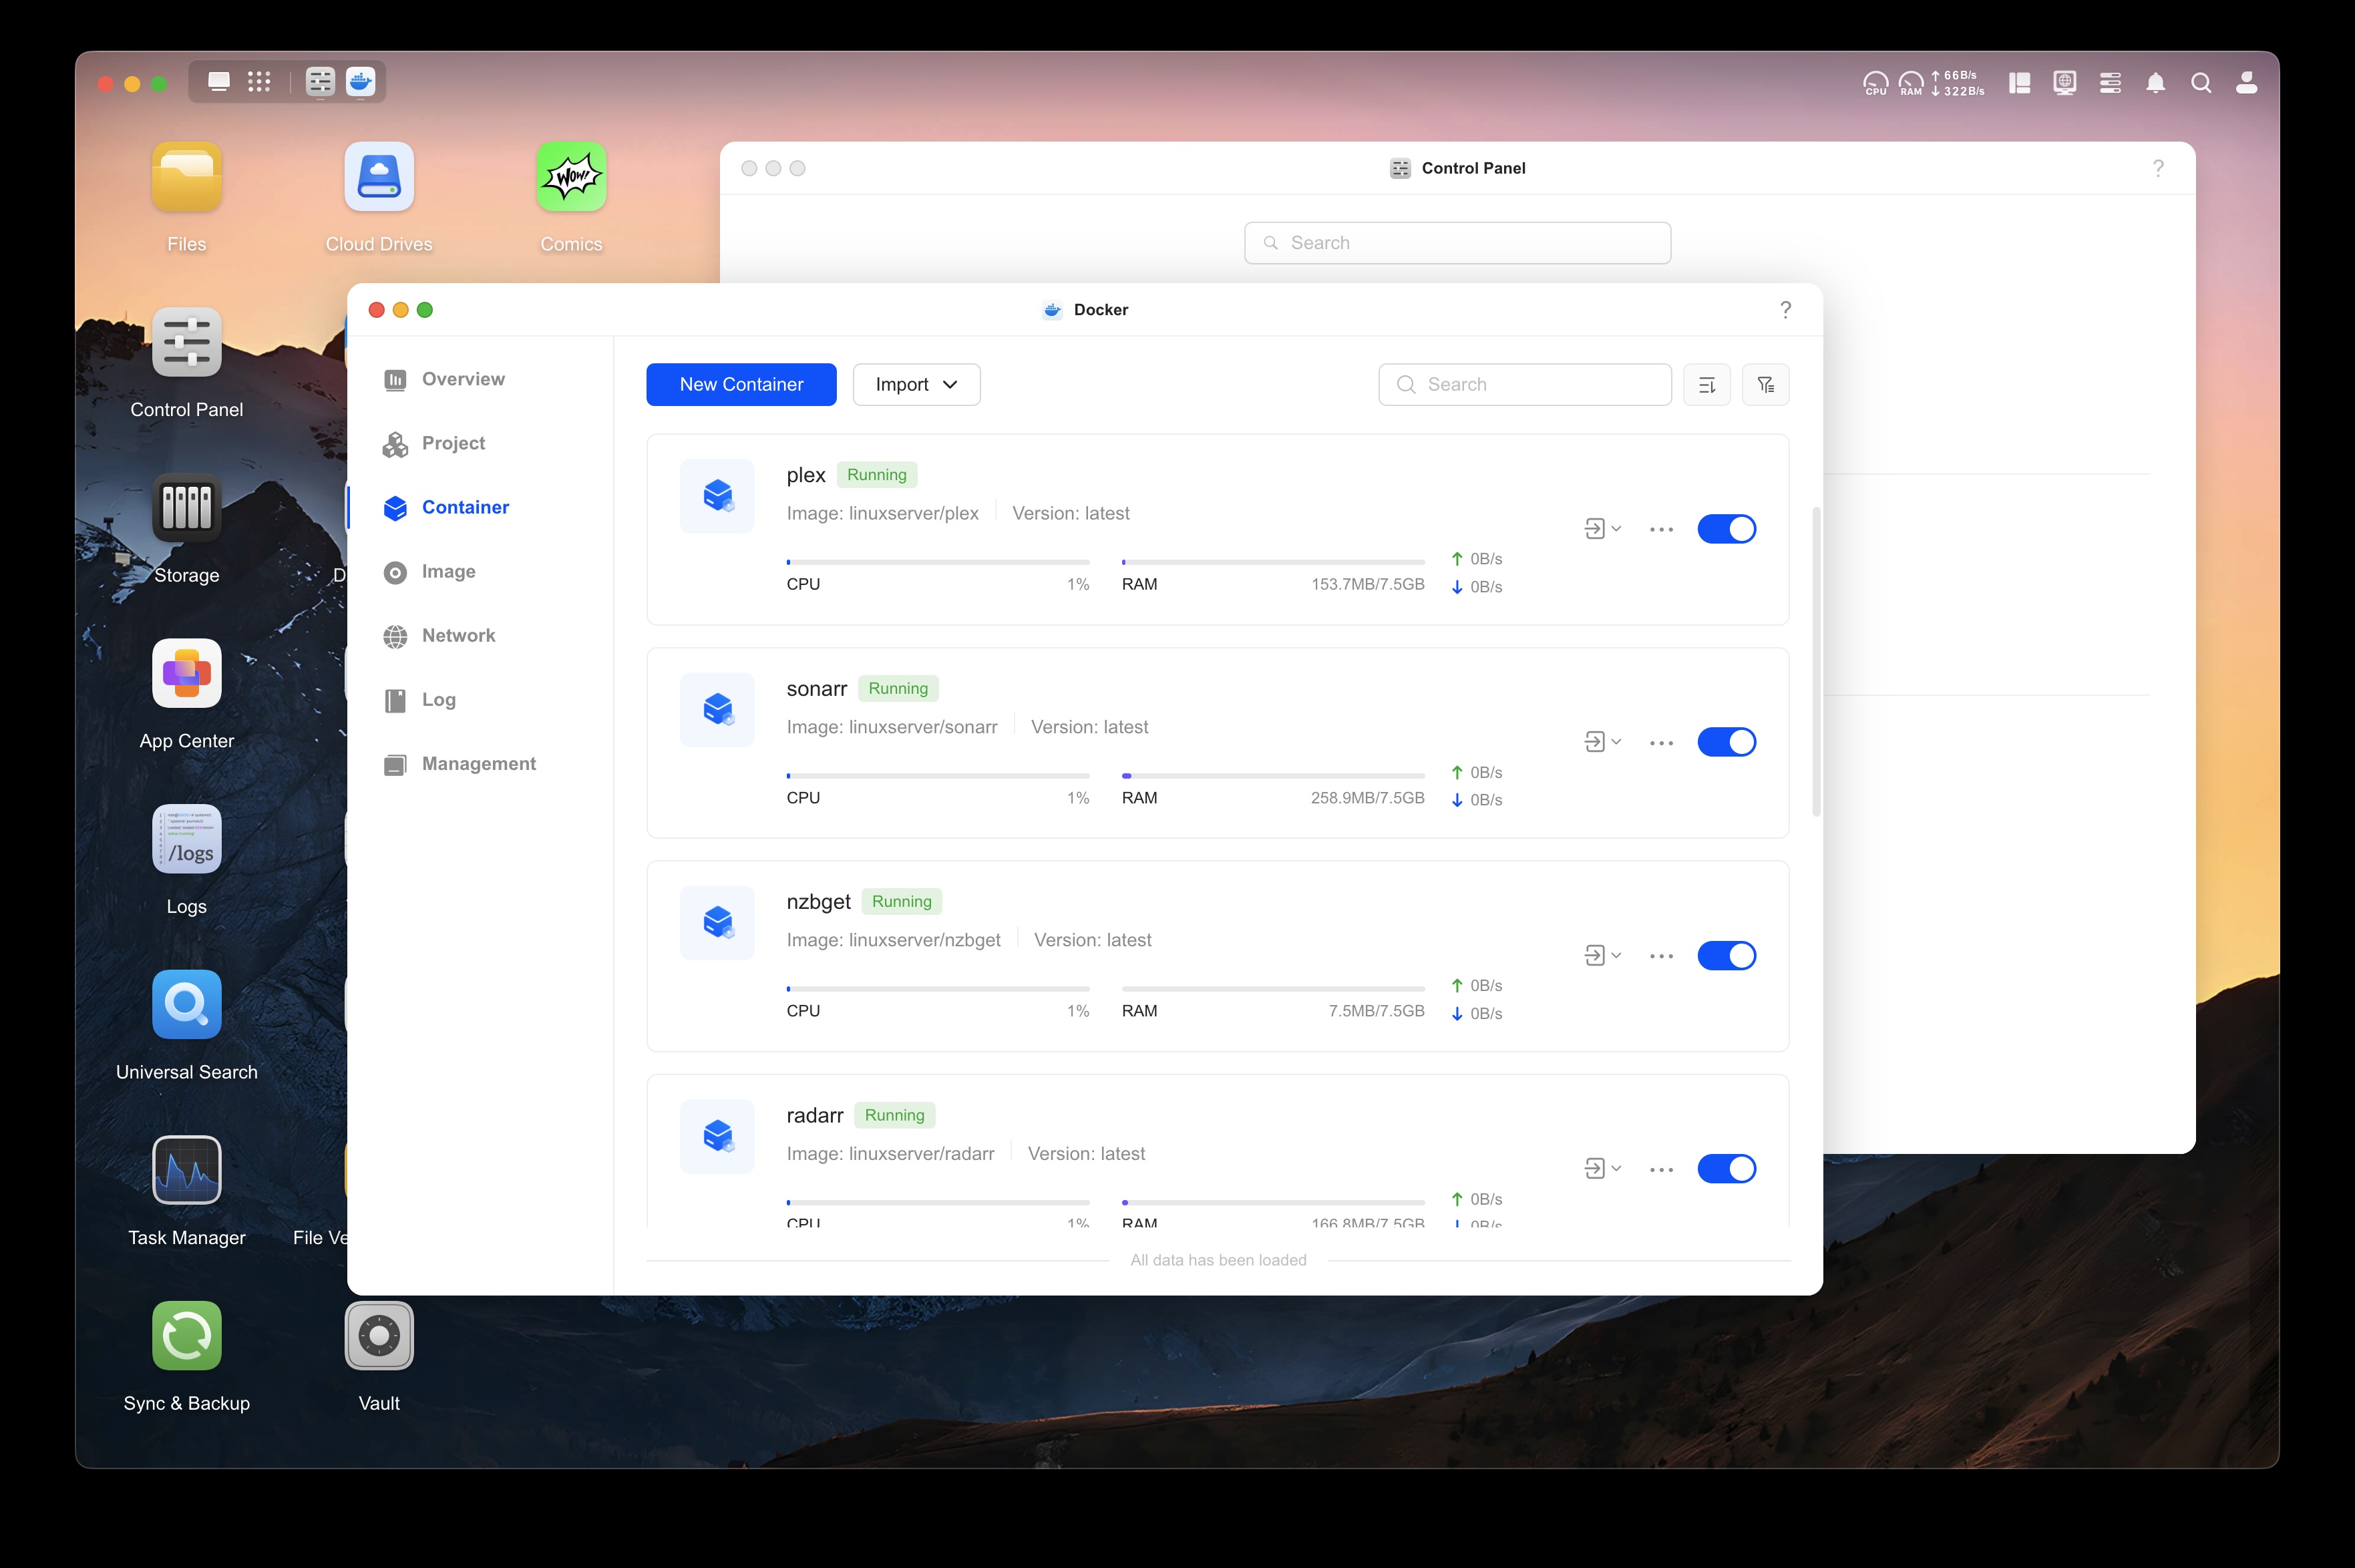Disable the sonarr container

[1727, 741]
